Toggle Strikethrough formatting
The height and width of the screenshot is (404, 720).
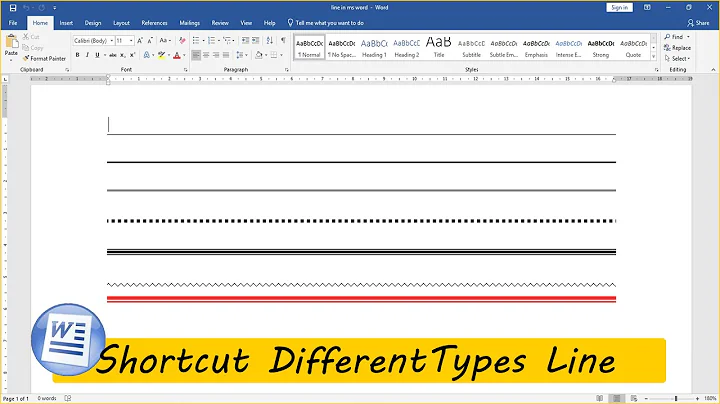(x=112, y=55)
